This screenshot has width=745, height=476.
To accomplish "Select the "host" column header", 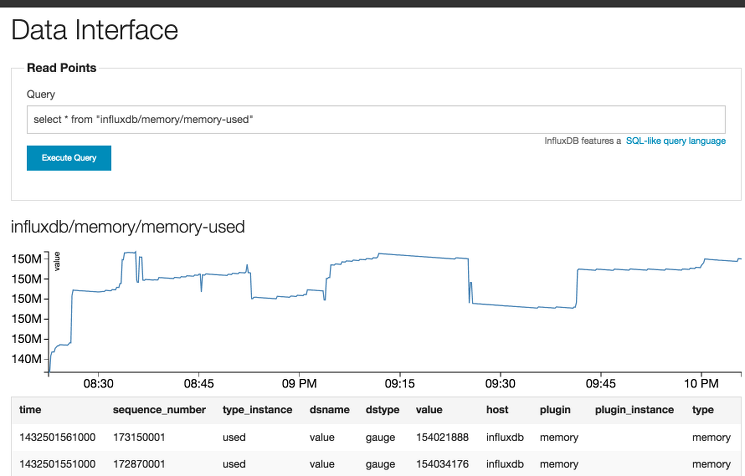I will (497, 409).
